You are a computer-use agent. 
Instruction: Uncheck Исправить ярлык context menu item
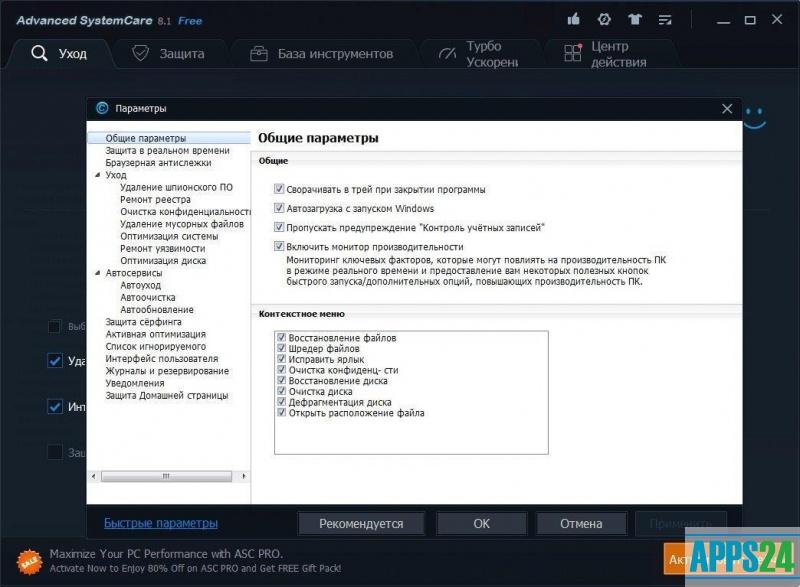point(281,359)
